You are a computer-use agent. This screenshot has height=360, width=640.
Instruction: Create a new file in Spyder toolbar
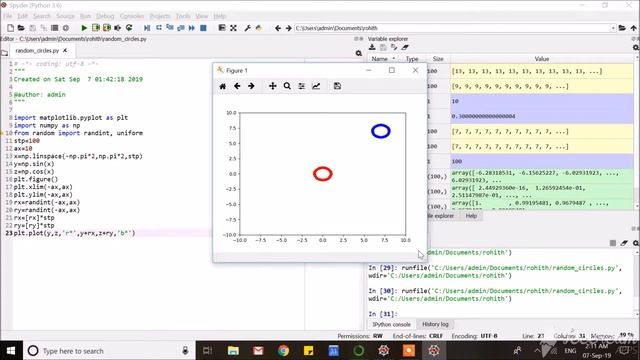tap(11, 28)
